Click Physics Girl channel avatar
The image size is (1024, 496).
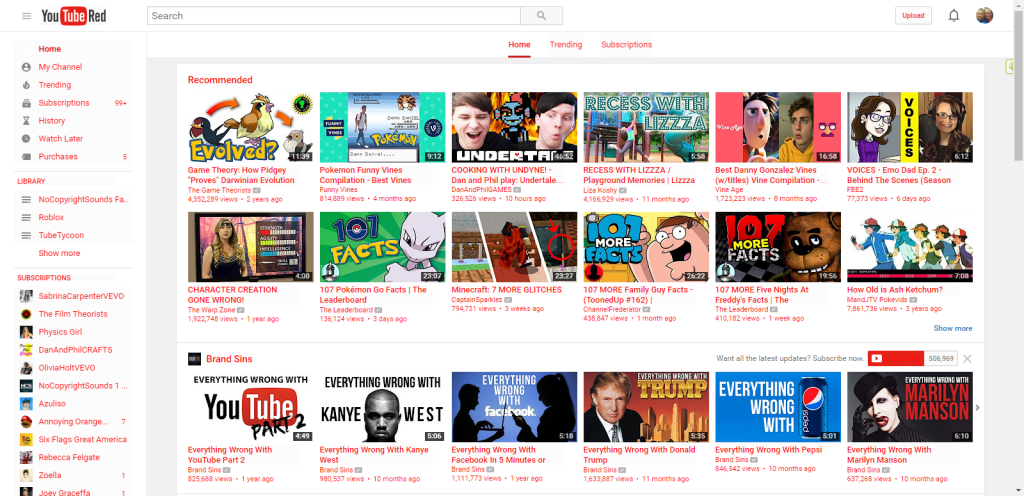coord(26,332)
